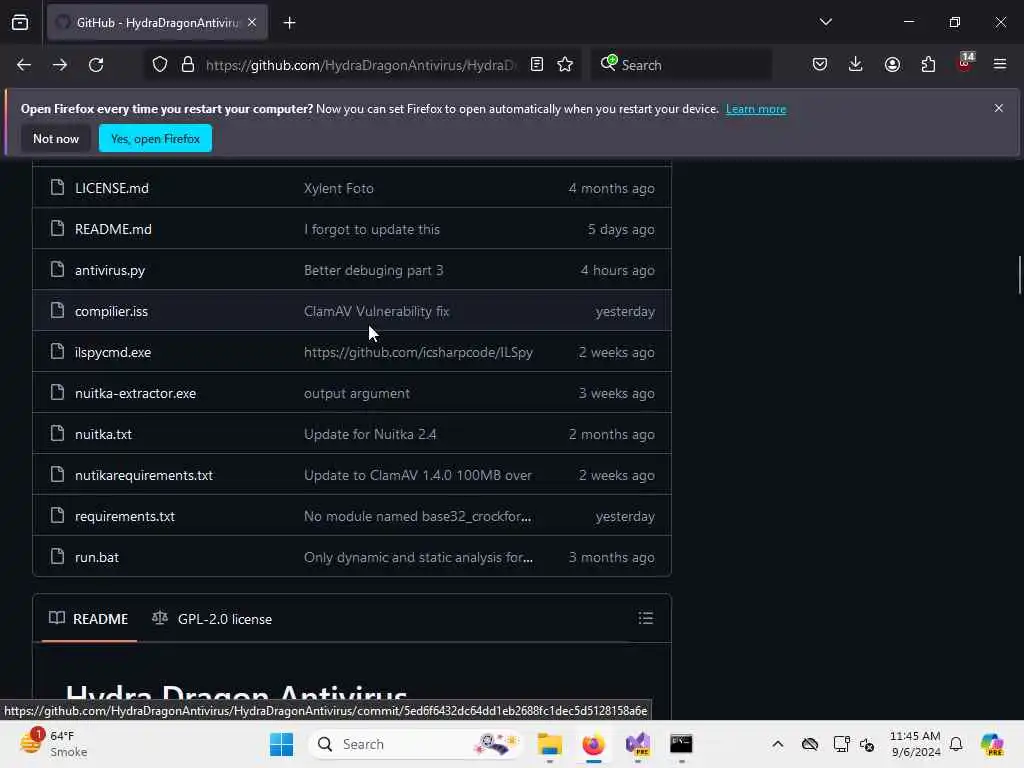
Task: Open 'output argument' commit message
Action: (x=357, y=393)
